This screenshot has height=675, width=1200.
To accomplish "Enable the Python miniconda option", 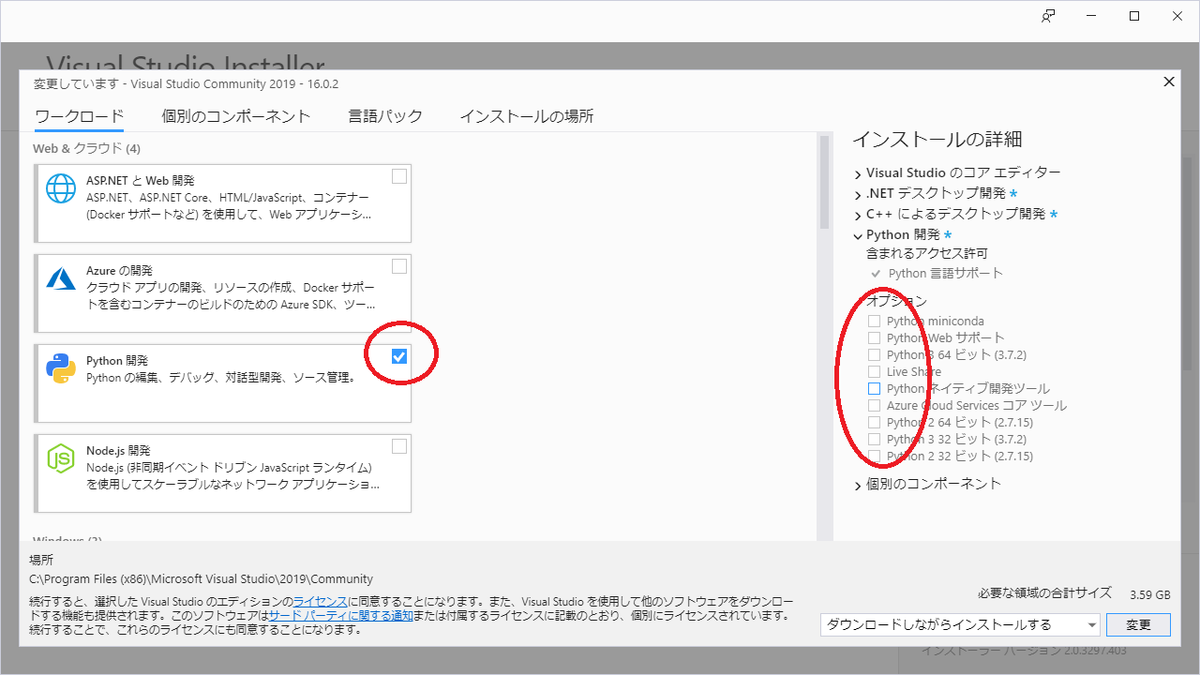I will pyautogui.click(x=874, y=320).
